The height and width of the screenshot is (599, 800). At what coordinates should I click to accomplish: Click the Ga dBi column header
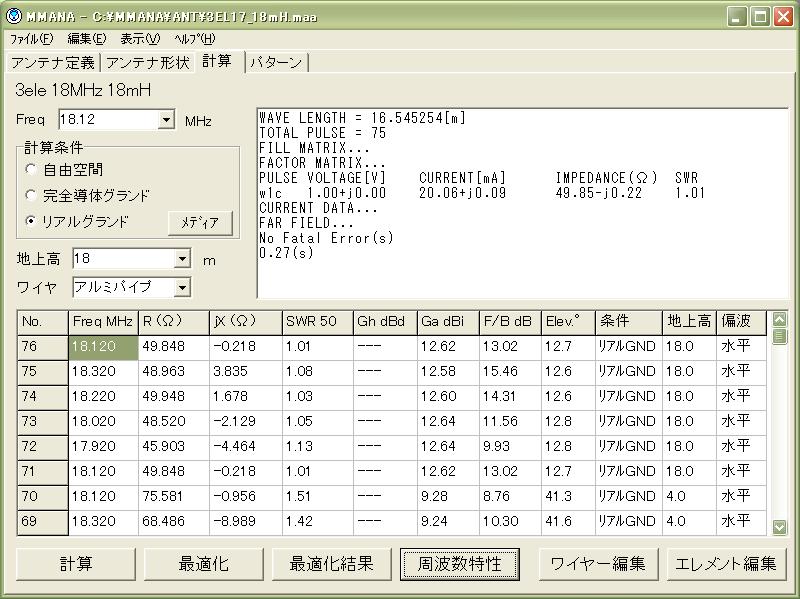point(448,322)
